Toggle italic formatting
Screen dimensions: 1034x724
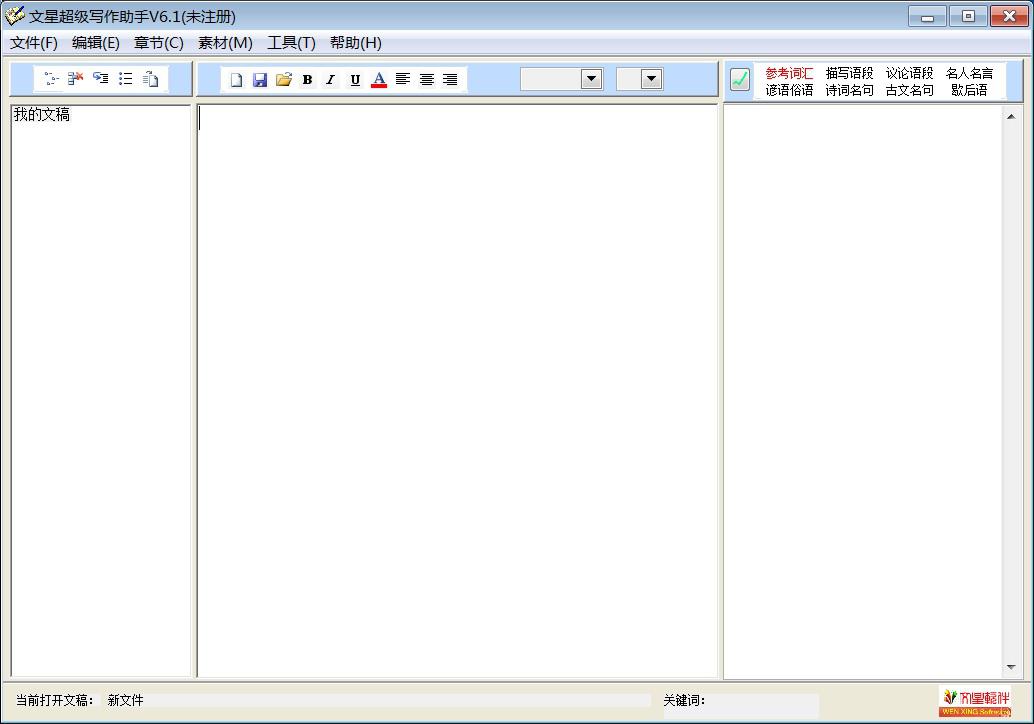point(331,80)
